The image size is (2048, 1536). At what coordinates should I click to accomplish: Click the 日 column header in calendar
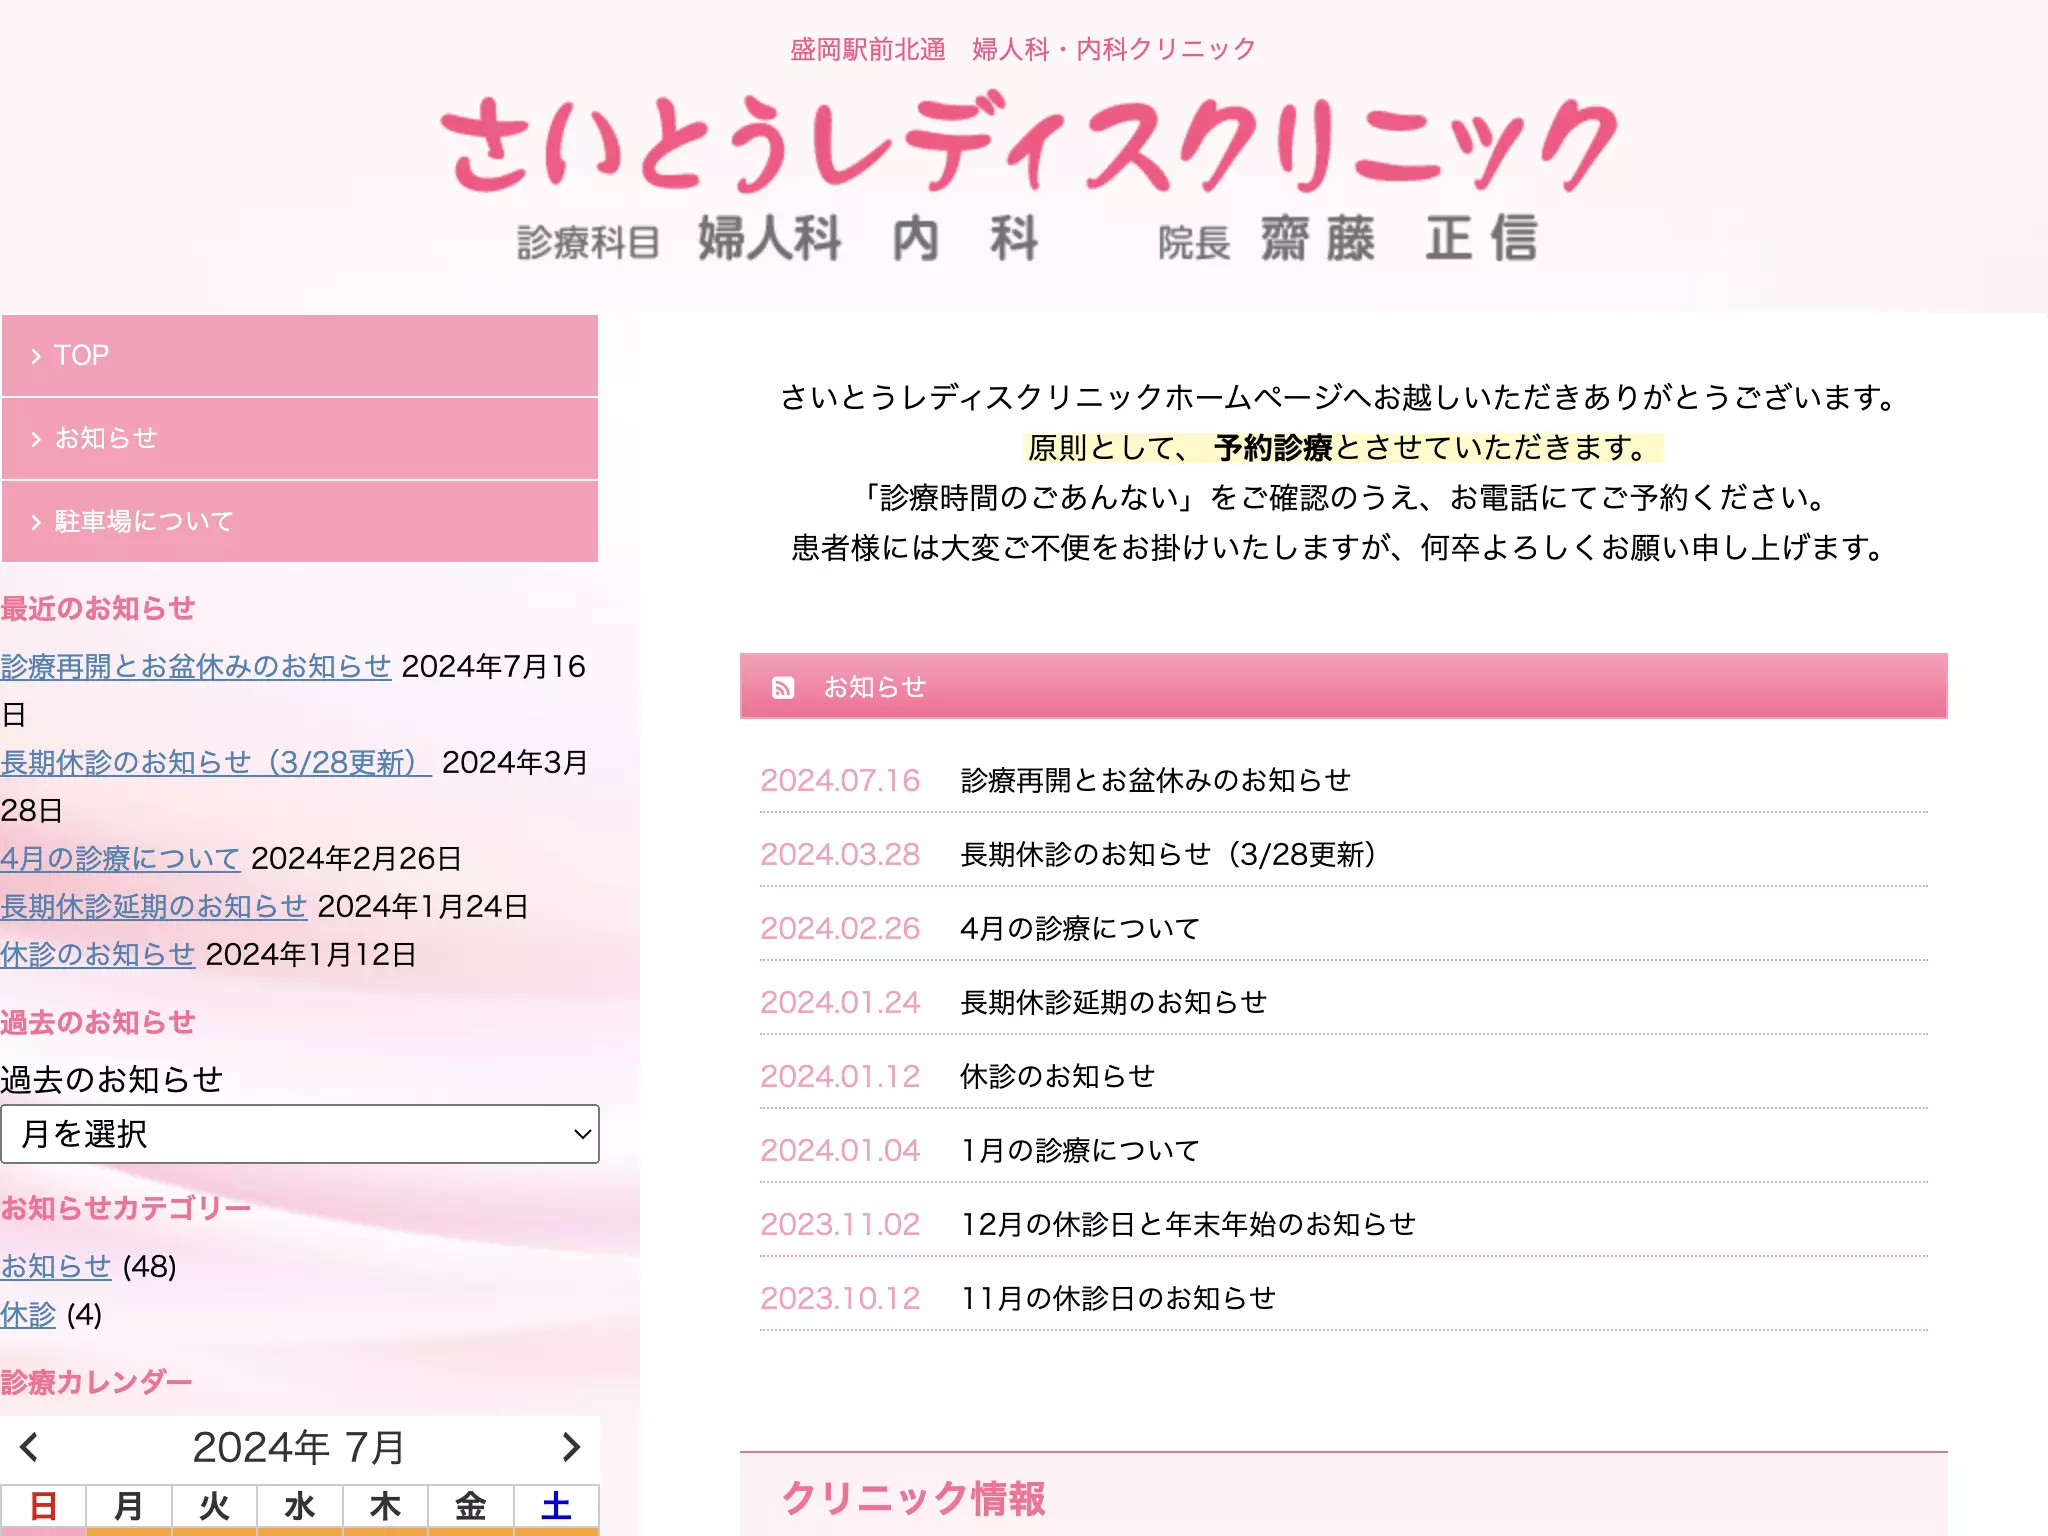point(43,1506)
